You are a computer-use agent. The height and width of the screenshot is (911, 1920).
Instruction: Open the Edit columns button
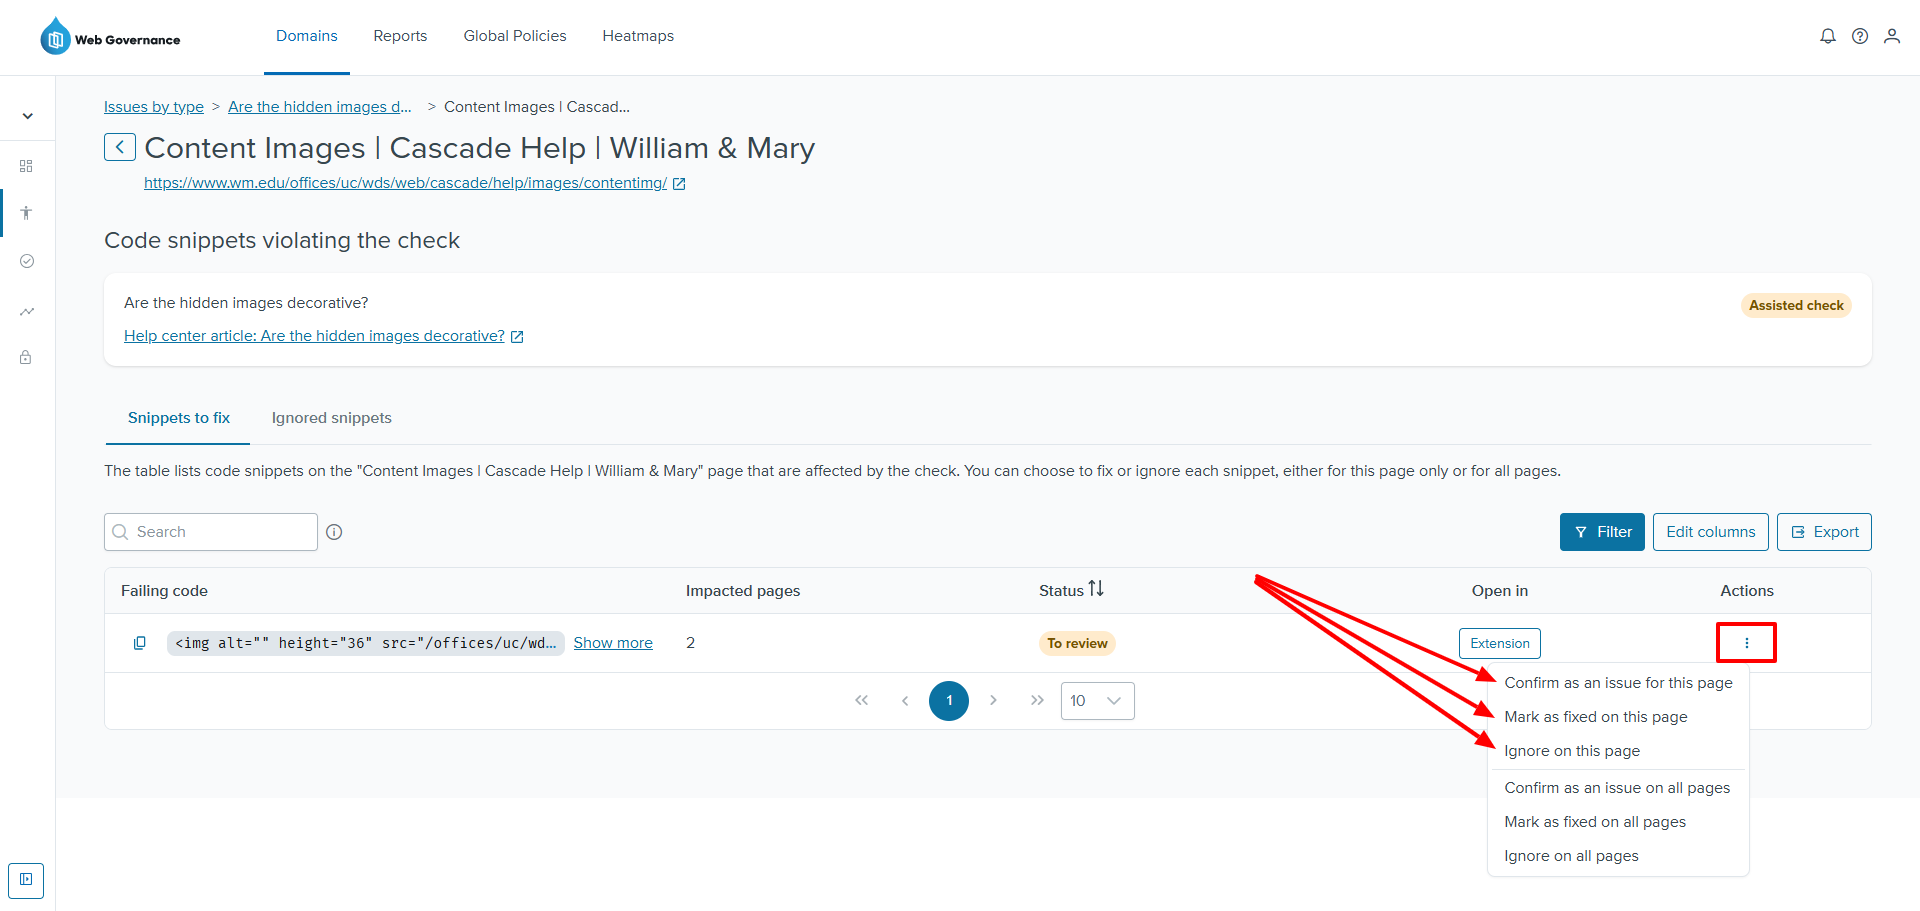1710,532
